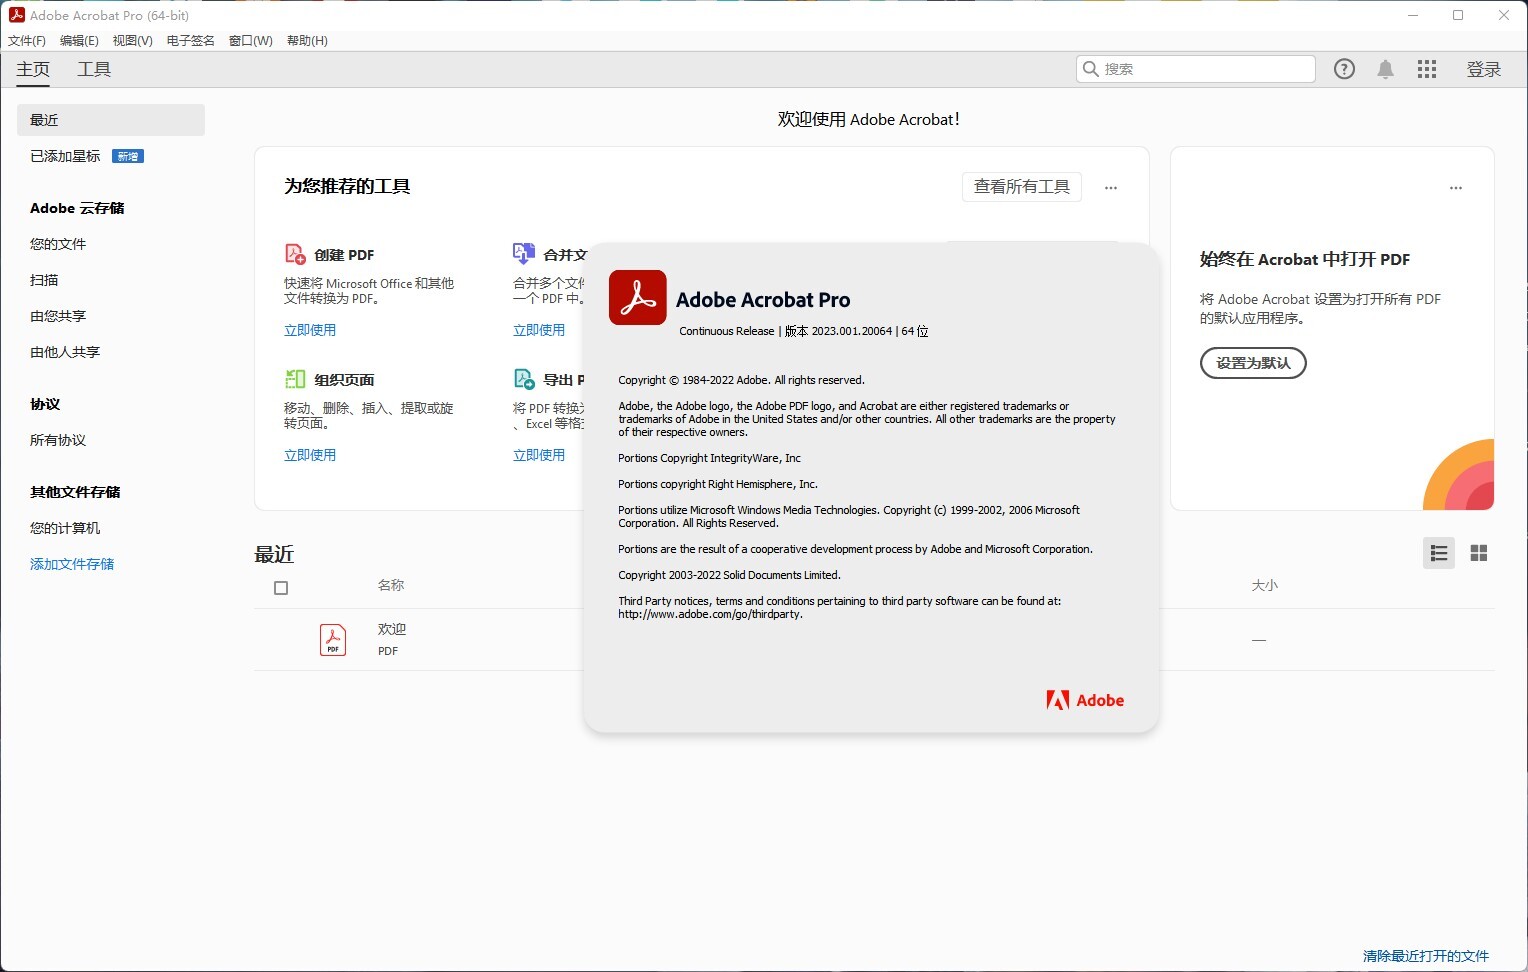Click the Adobe Acrobat logo in About dialog

pos(638,297)
